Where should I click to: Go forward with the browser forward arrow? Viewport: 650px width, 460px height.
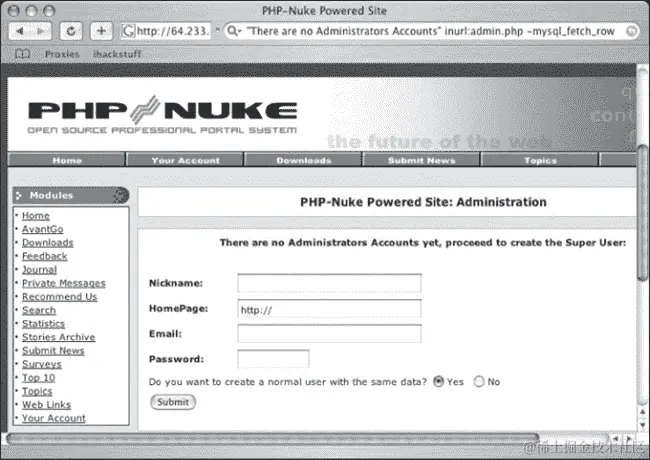(41, 31)
